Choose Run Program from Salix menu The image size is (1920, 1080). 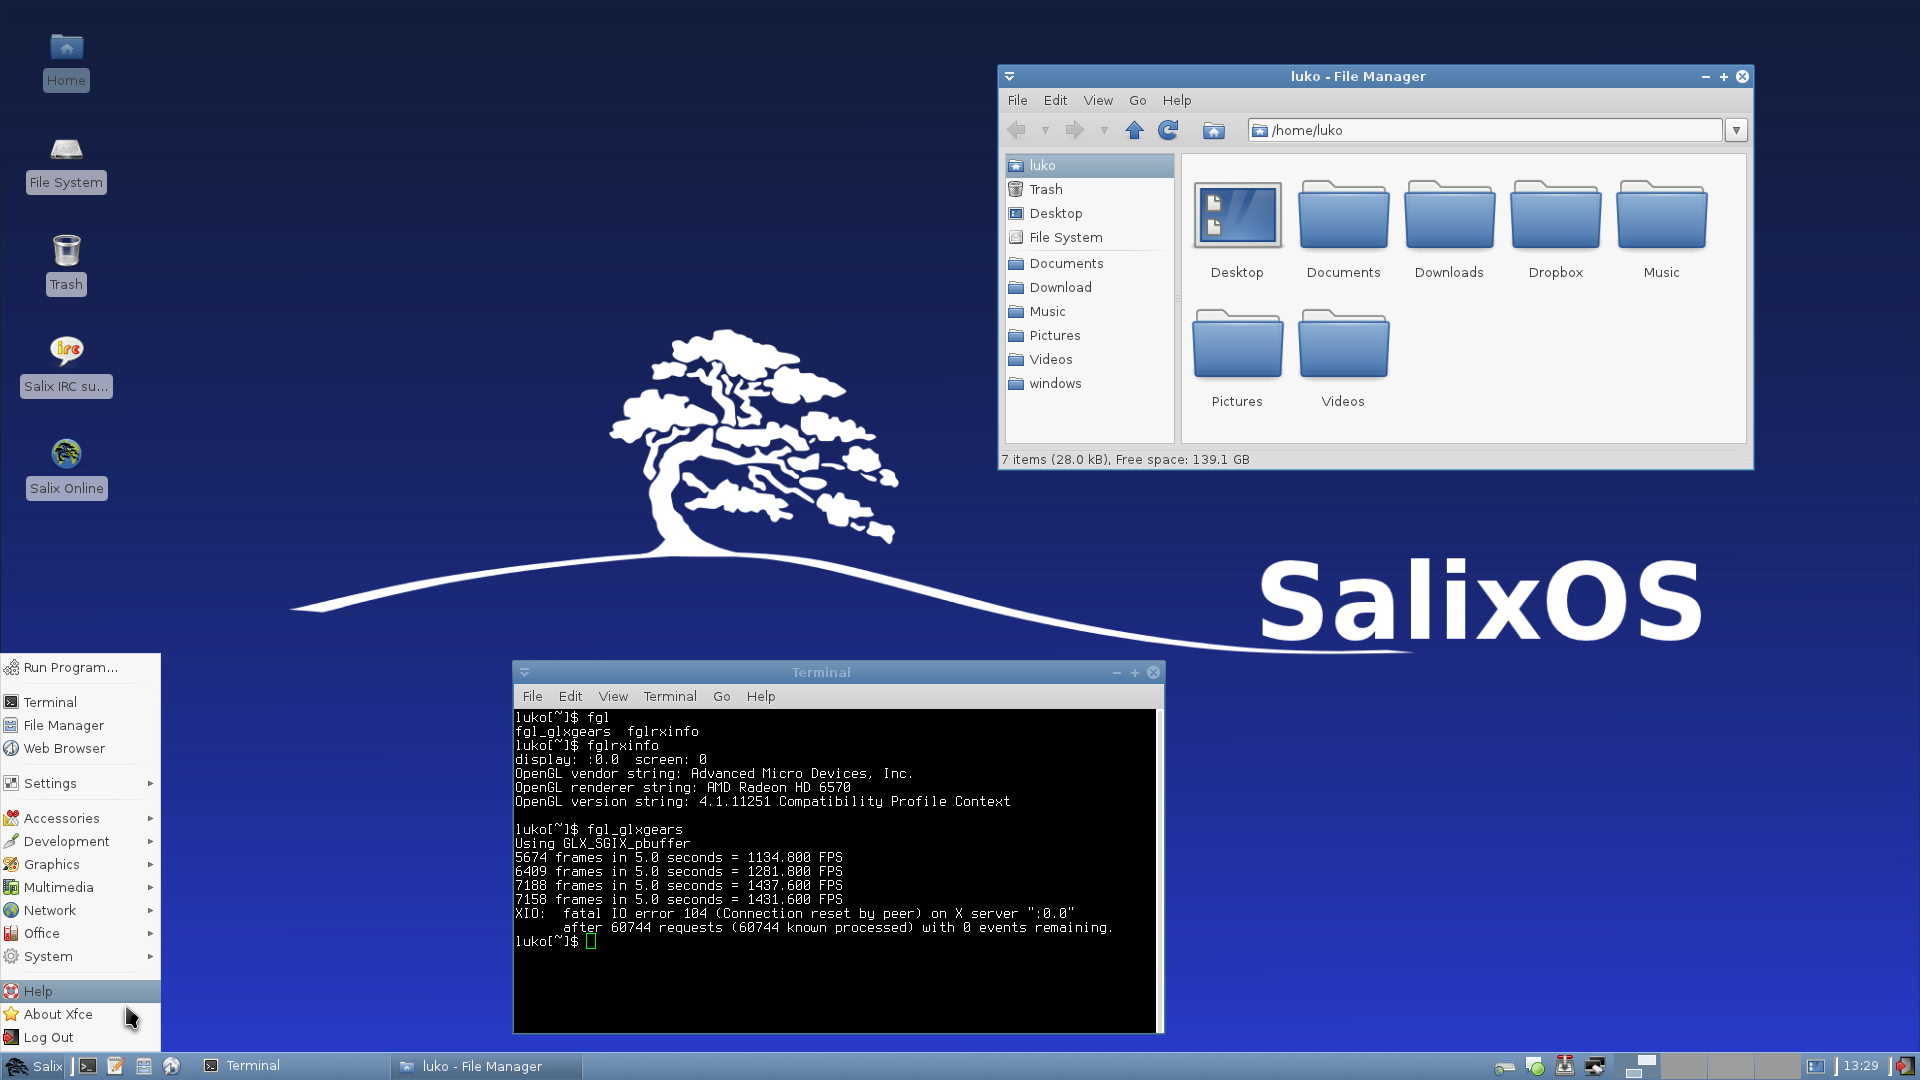click(80, 667)
